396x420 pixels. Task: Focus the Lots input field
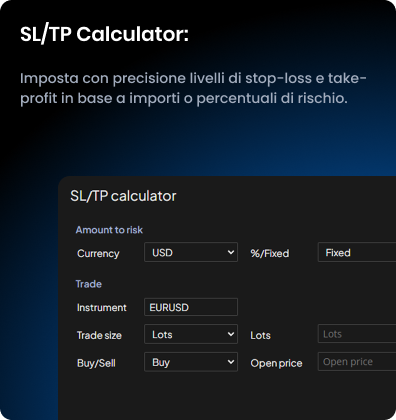click(x=357, y=334)
